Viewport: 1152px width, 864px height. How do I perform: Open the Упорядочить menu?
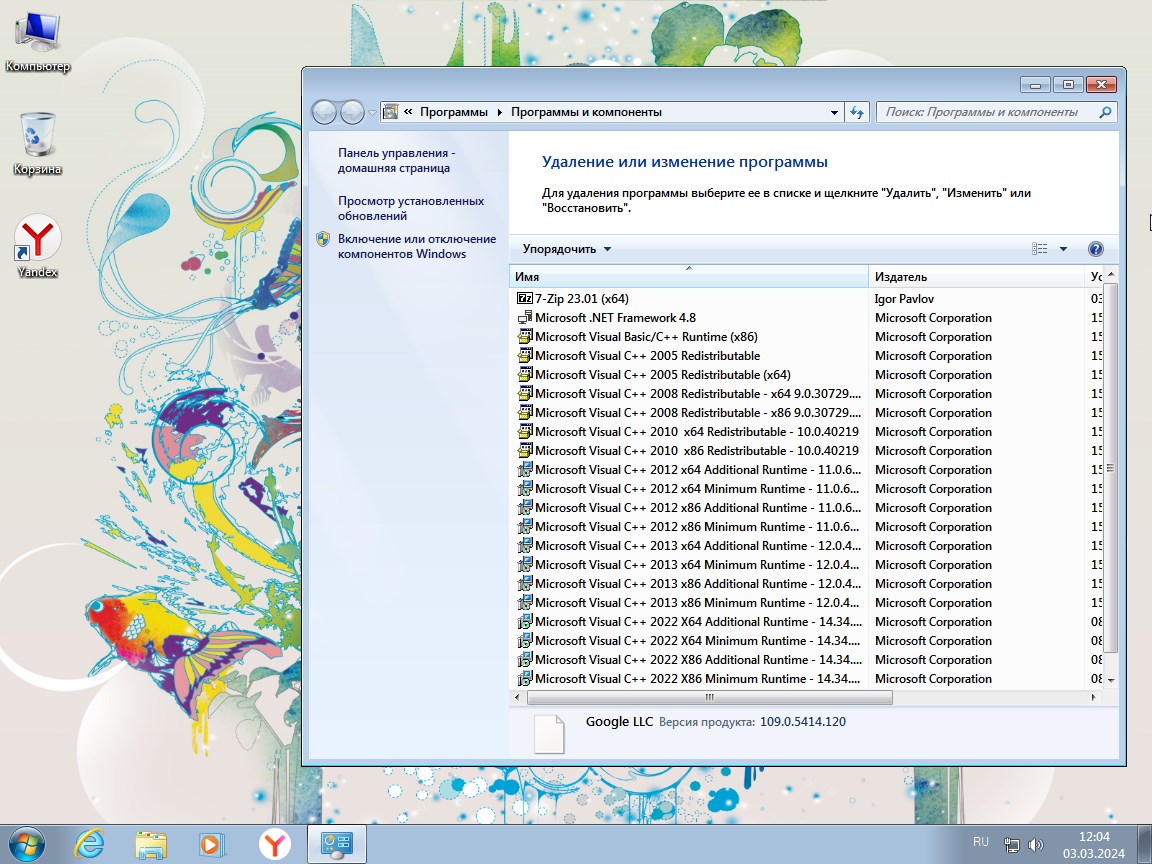pyautogui.click(x=566, y=249)
